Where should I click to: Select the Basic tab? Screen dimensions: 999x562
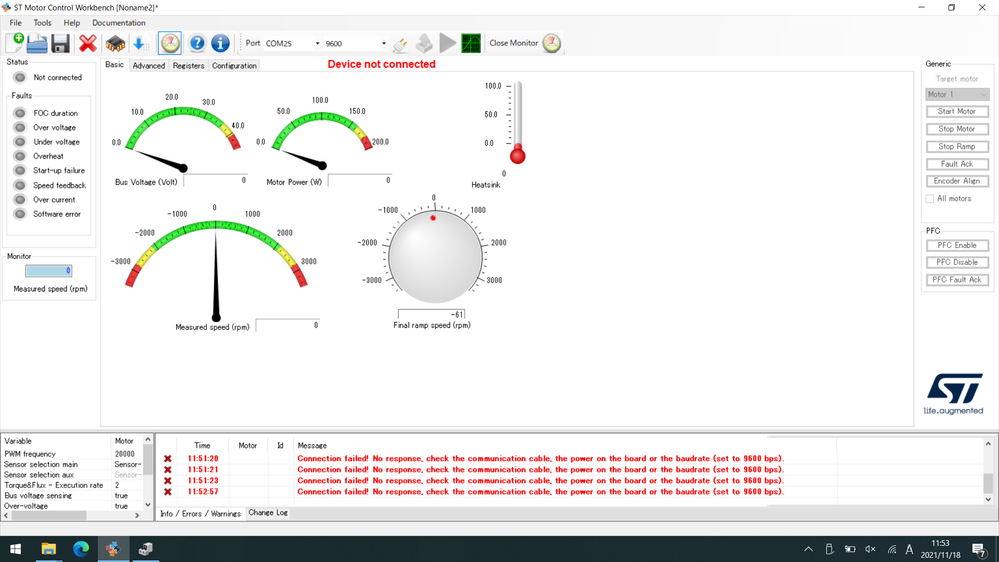coord(115,64)
